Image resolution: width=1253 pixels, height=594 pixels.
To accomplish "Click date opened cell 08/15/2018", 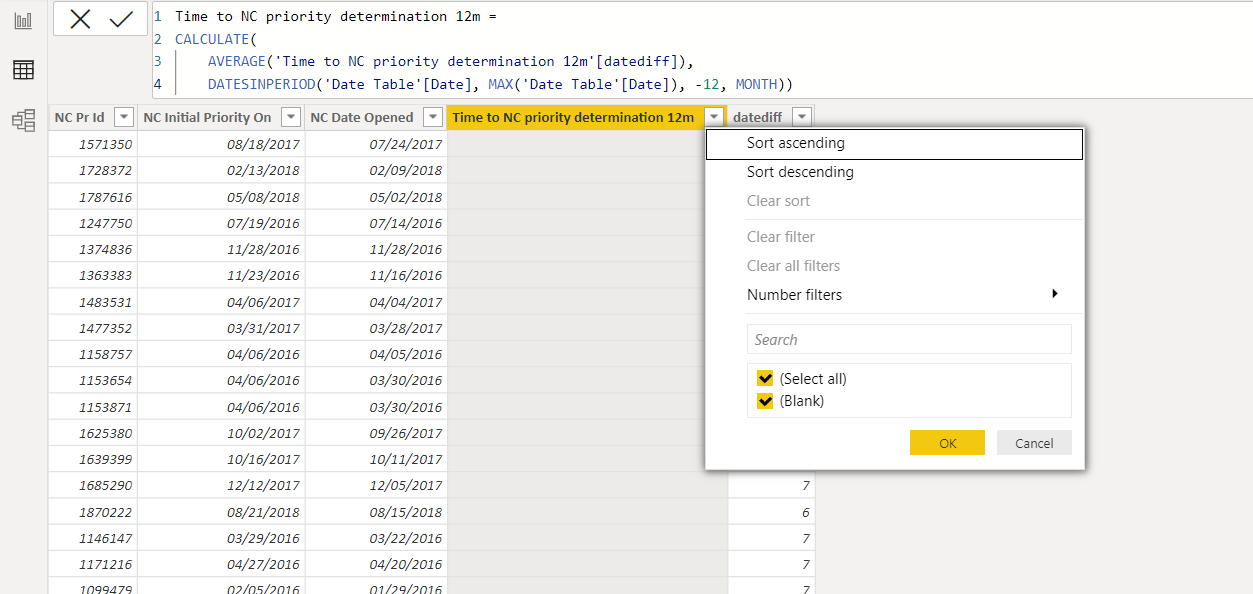I will point(376,512).
